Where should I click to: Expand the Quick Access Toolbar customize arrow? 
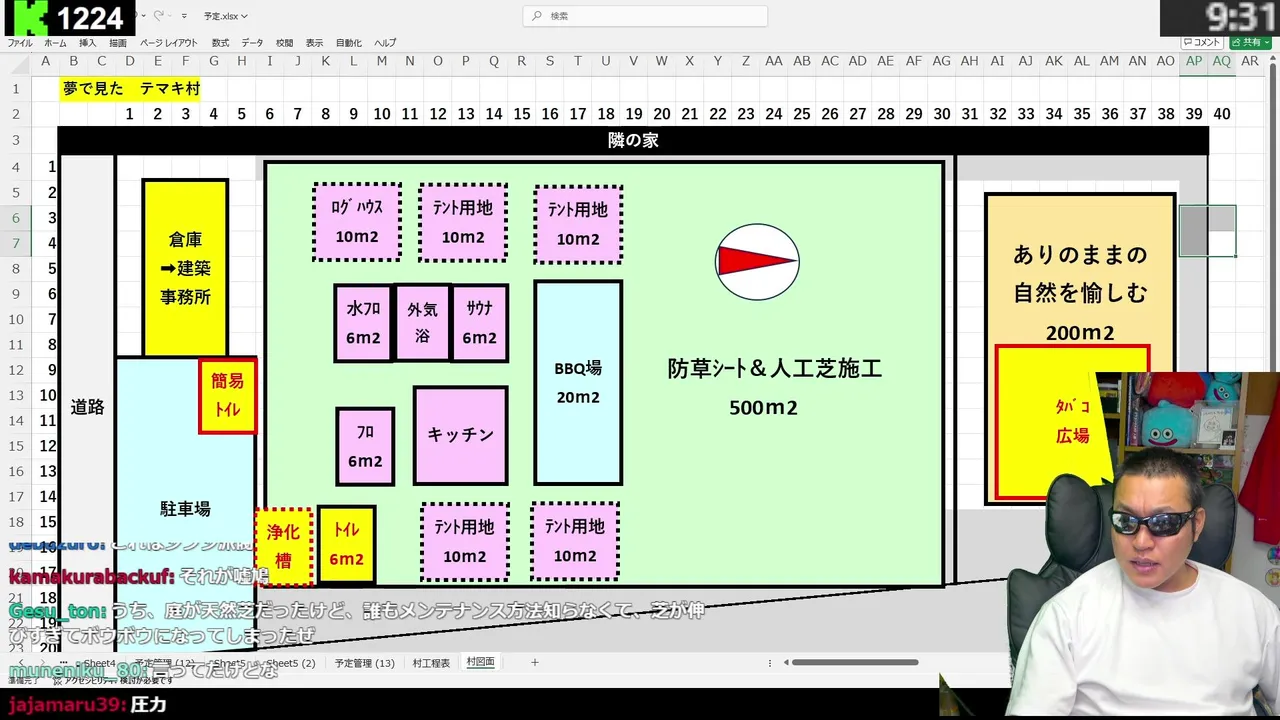click(x=184, y=16)
